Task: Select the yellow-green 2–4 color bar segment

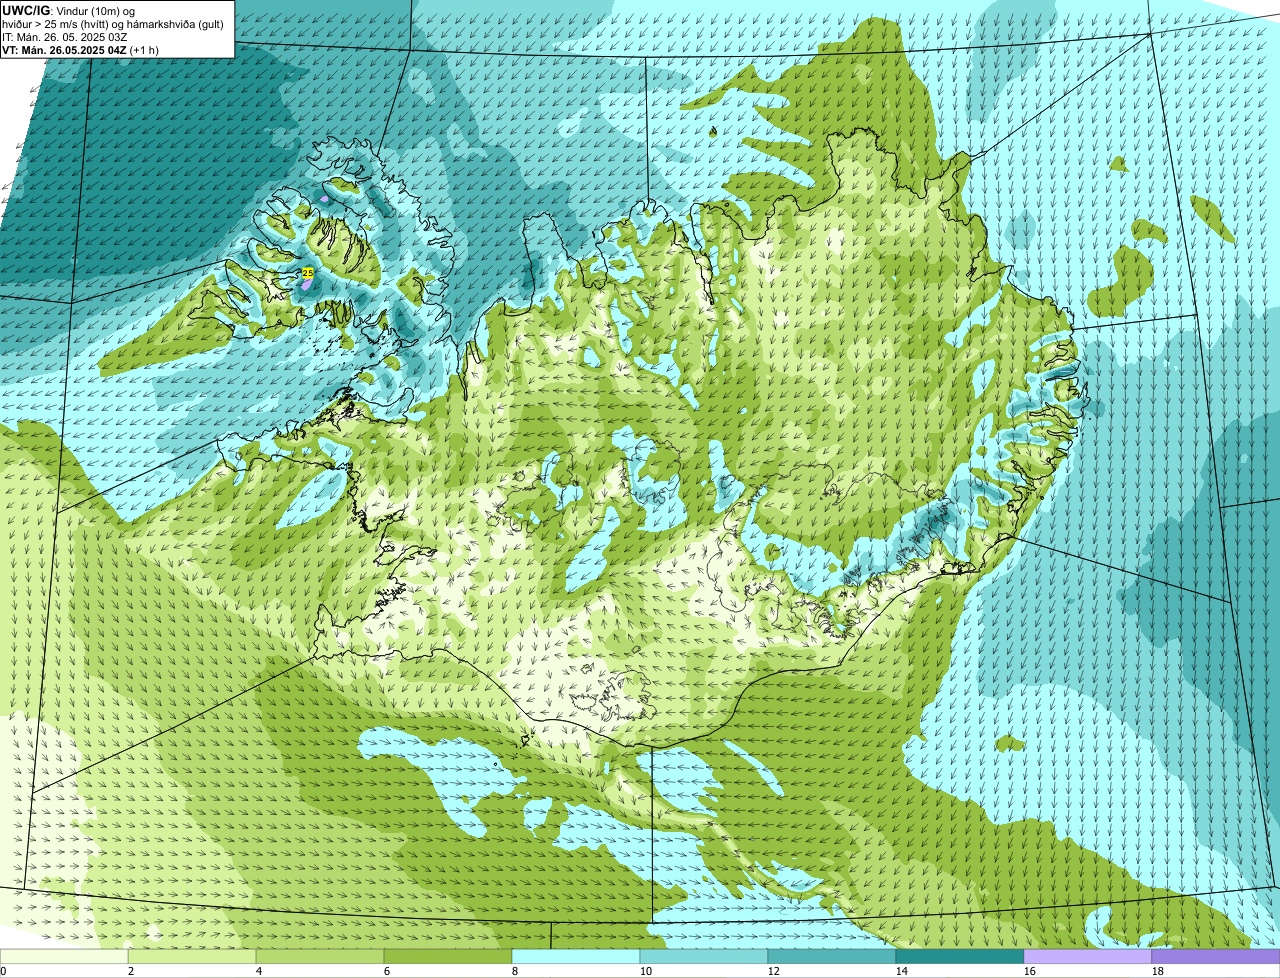Action: tap(192, 957)
